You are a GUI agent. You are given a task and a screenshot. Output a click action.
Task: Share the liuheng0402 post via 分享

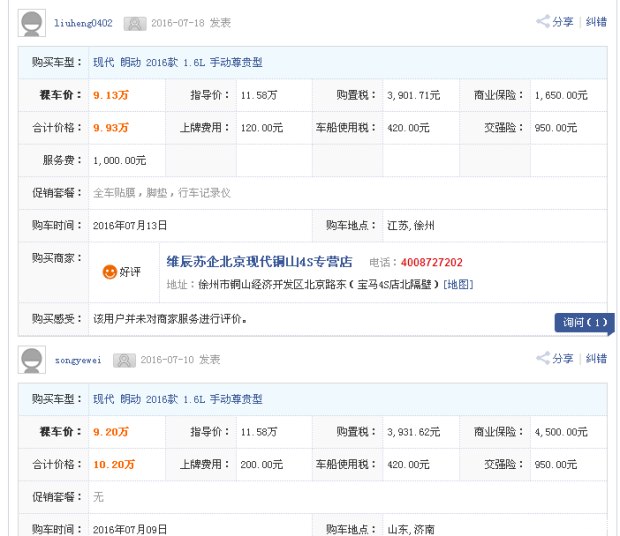(555, 22)
